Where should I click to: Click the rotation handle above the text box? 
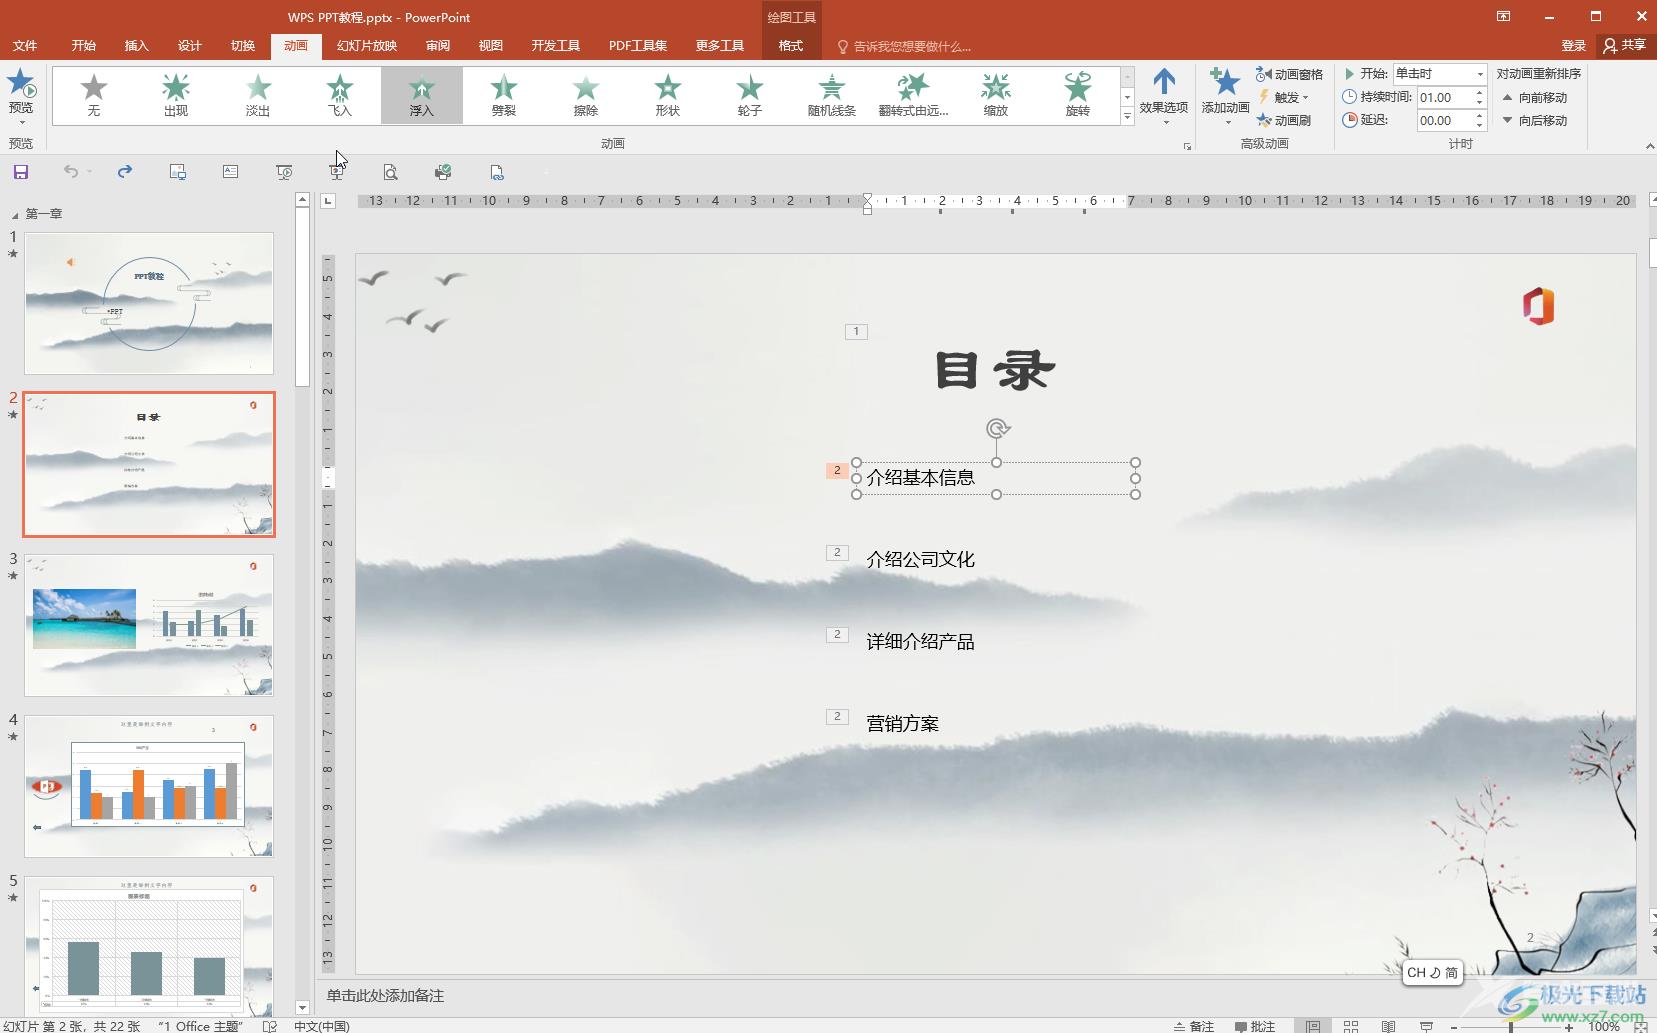997,429
